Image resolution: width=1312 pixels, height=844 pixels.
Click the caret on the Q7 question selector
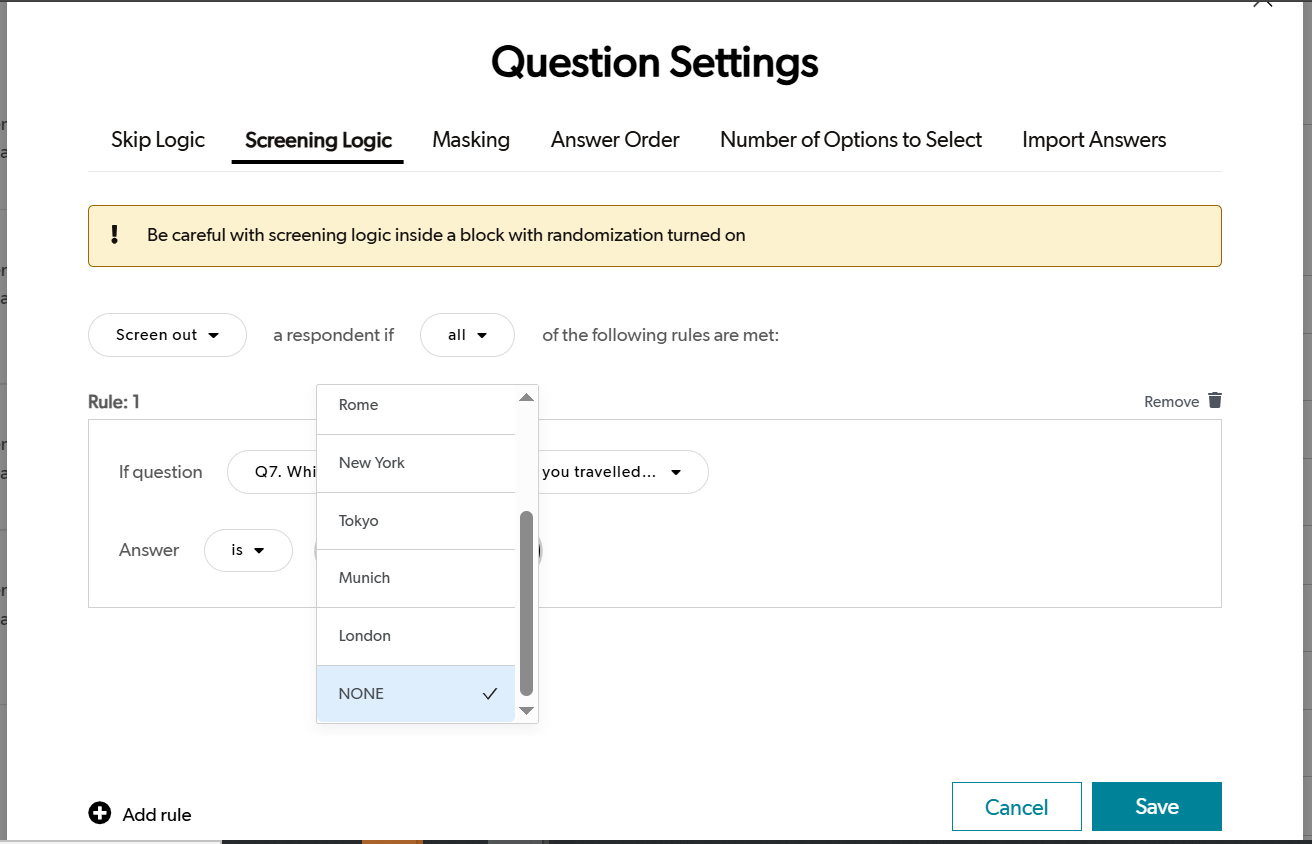pos(678,471)
